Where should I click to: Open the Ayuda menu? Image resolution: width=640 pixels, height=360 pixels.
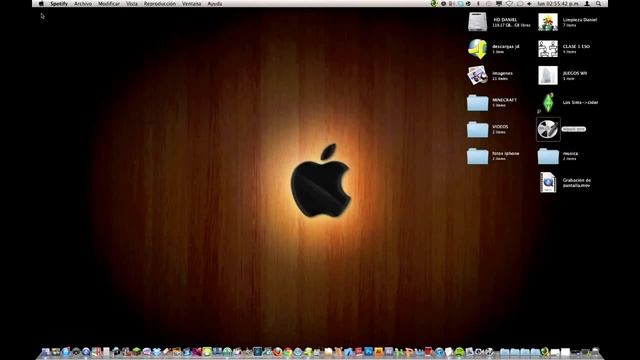[x=215, y=4]
